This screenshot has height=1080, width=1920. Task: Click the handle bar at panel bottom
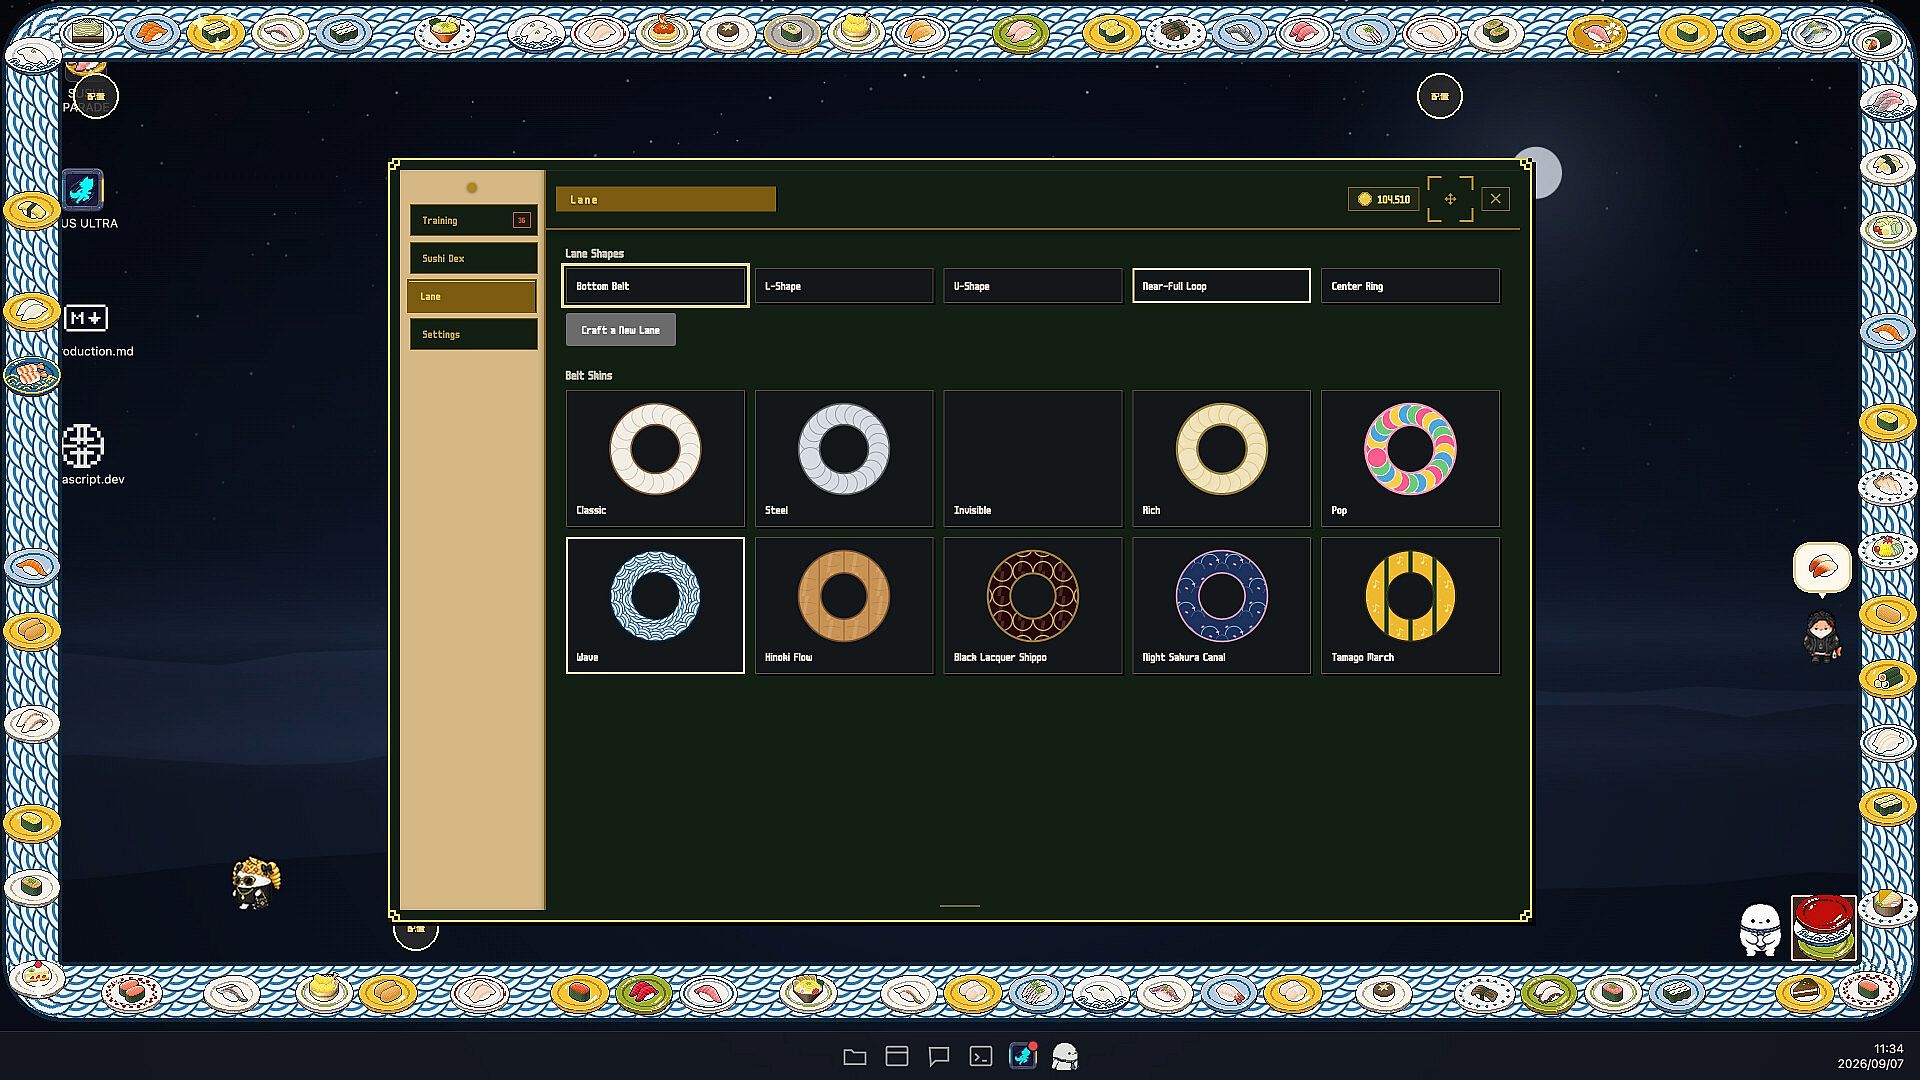tap(960, 906)
